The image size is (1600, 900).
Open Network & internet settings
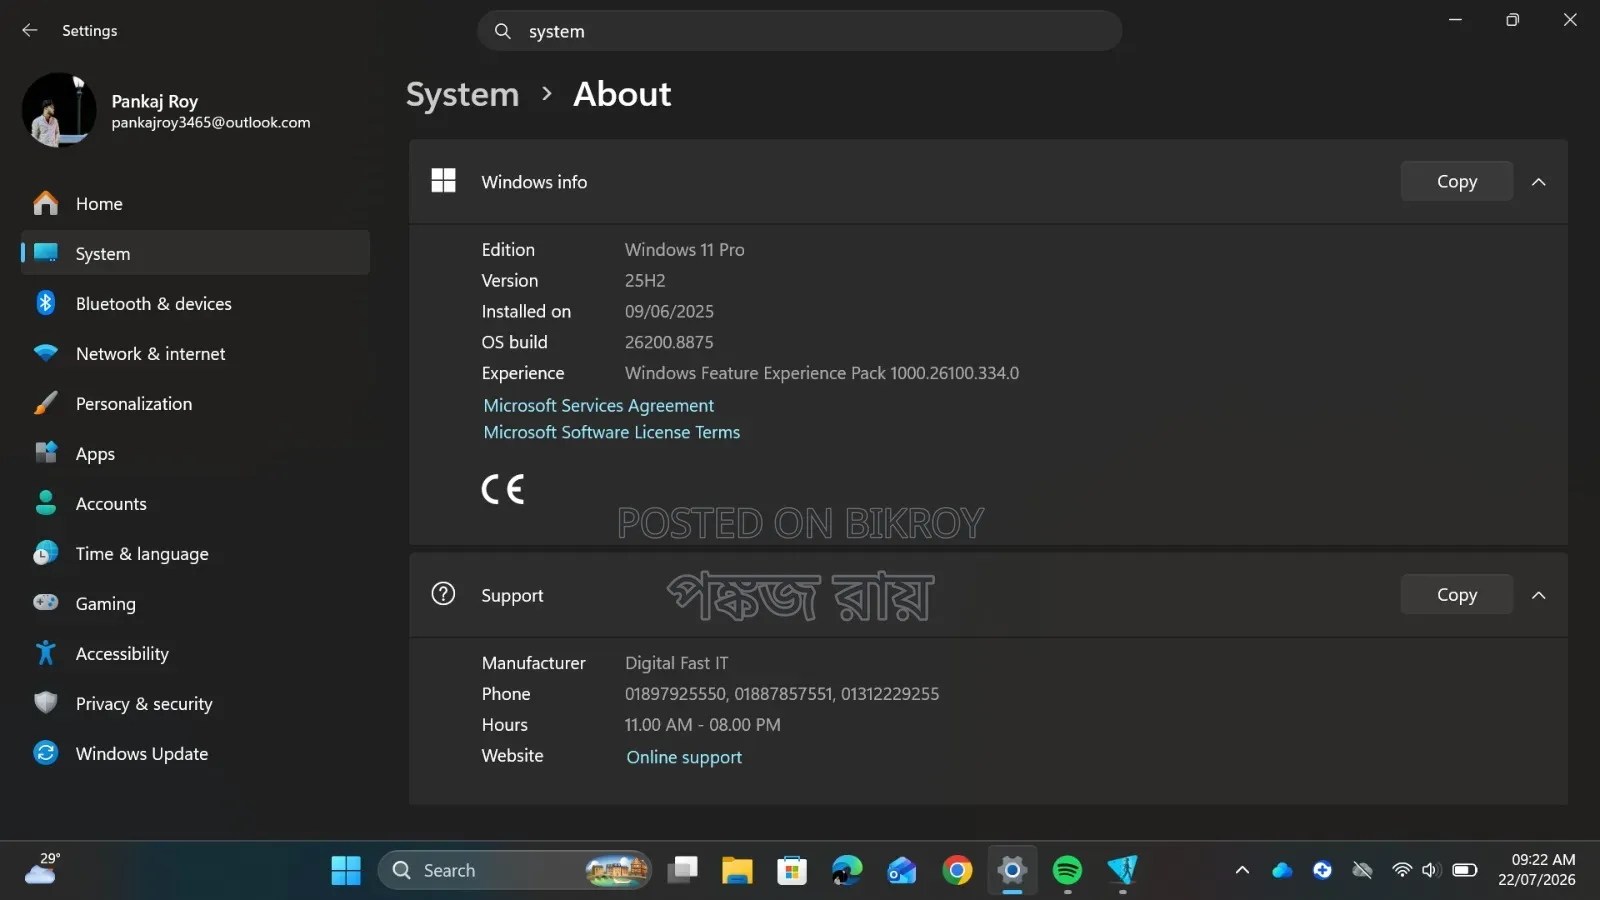(195, 353)
